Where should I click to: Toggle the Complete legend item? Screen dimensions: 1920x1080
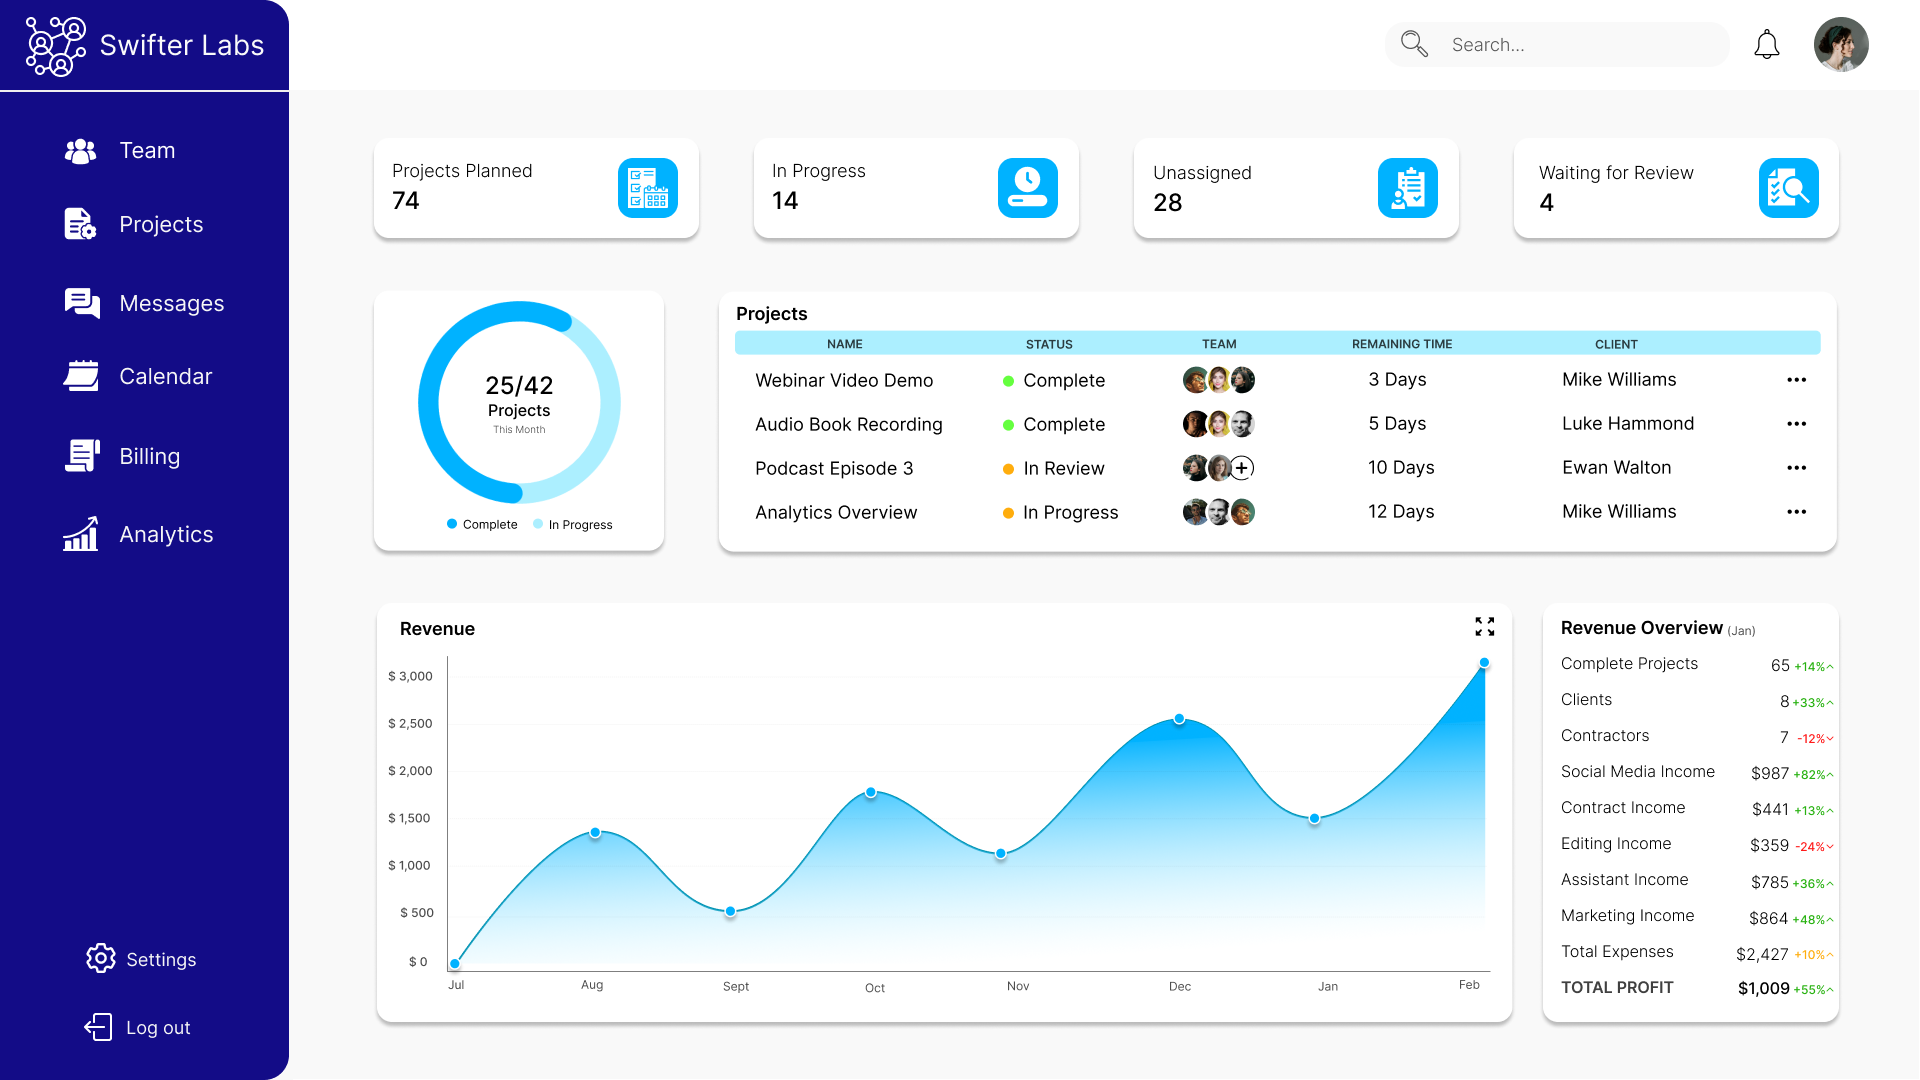click(x=482, y=524)
